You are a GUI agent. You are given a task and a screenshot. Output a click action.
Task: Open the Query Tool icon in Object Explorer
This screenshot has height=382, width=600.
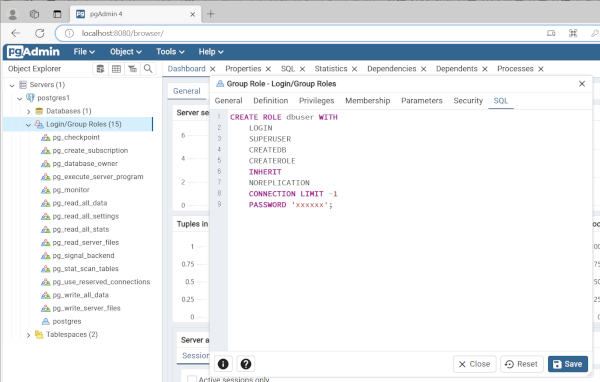click(100, 69)
